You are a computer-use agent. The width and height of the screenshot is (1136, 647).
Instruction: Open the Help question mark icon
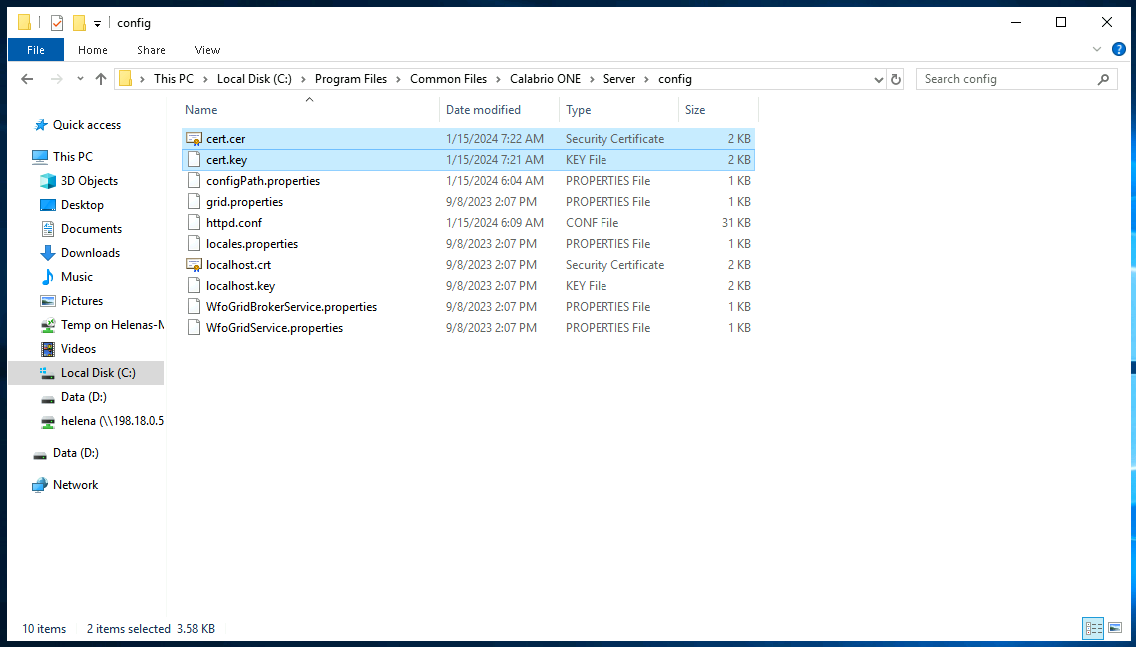(x=1119, y=49)
